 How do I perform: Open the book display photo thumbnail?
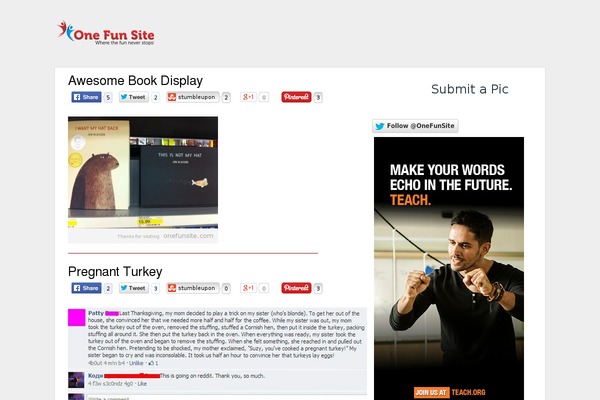[143, 180]
